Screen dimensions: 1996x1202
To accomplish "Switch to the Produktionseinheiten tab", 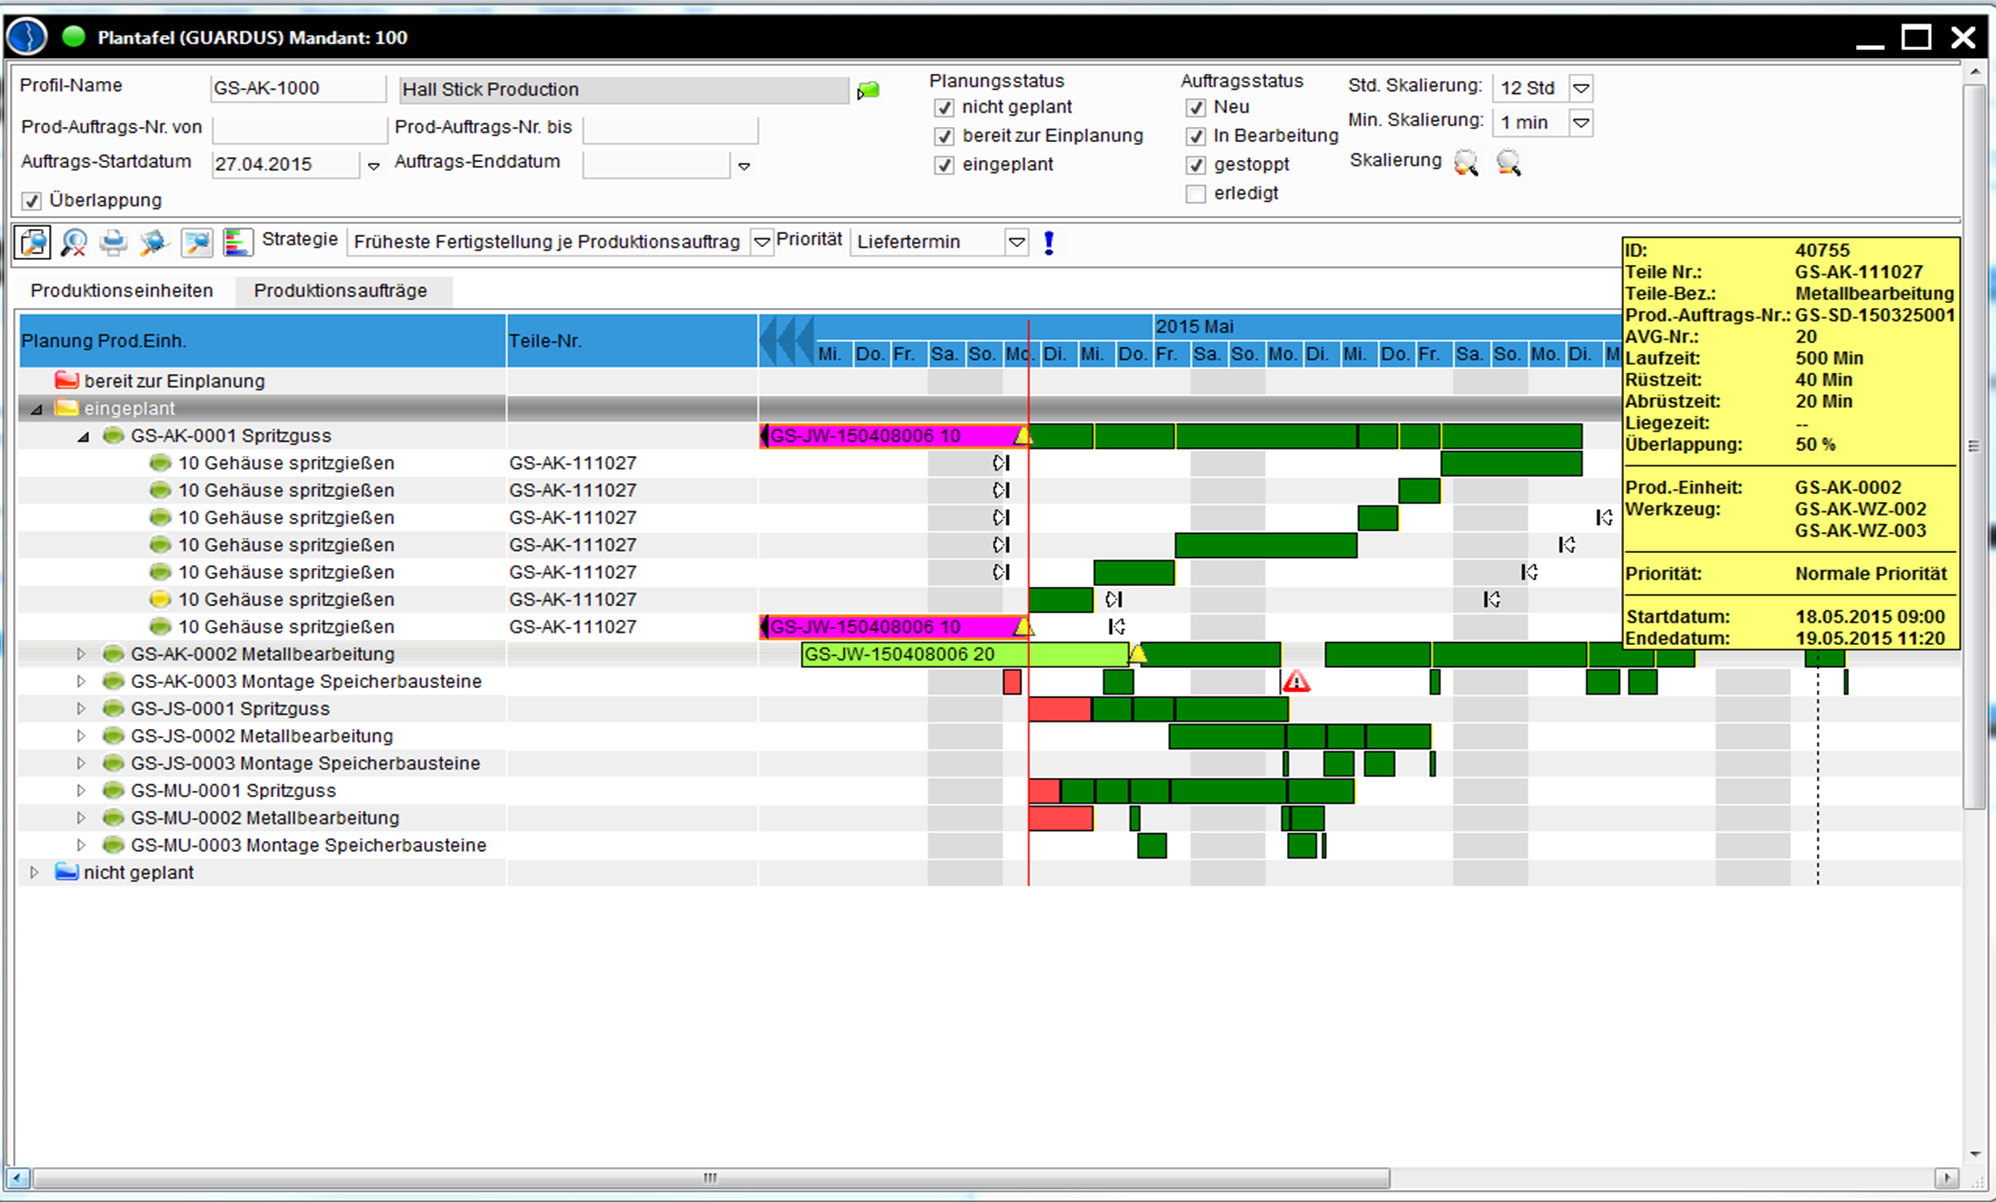I will [x=122, y=291].
